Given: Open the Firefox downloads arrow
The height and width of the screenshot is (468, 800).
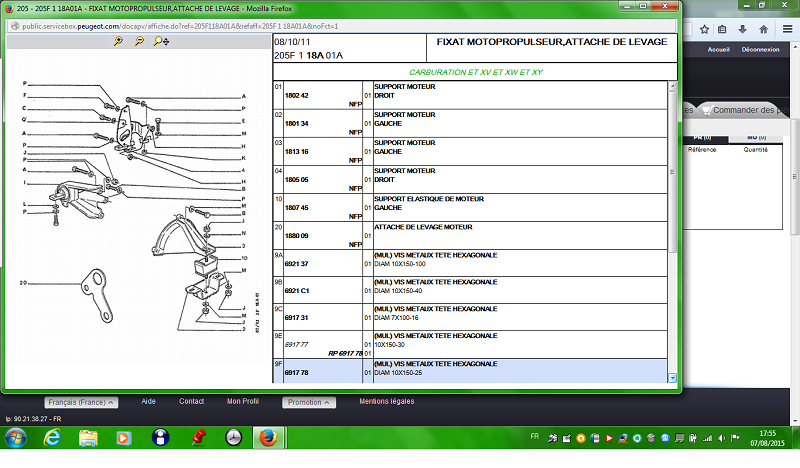Looking at the screenshot, I should tap(742, 30).
